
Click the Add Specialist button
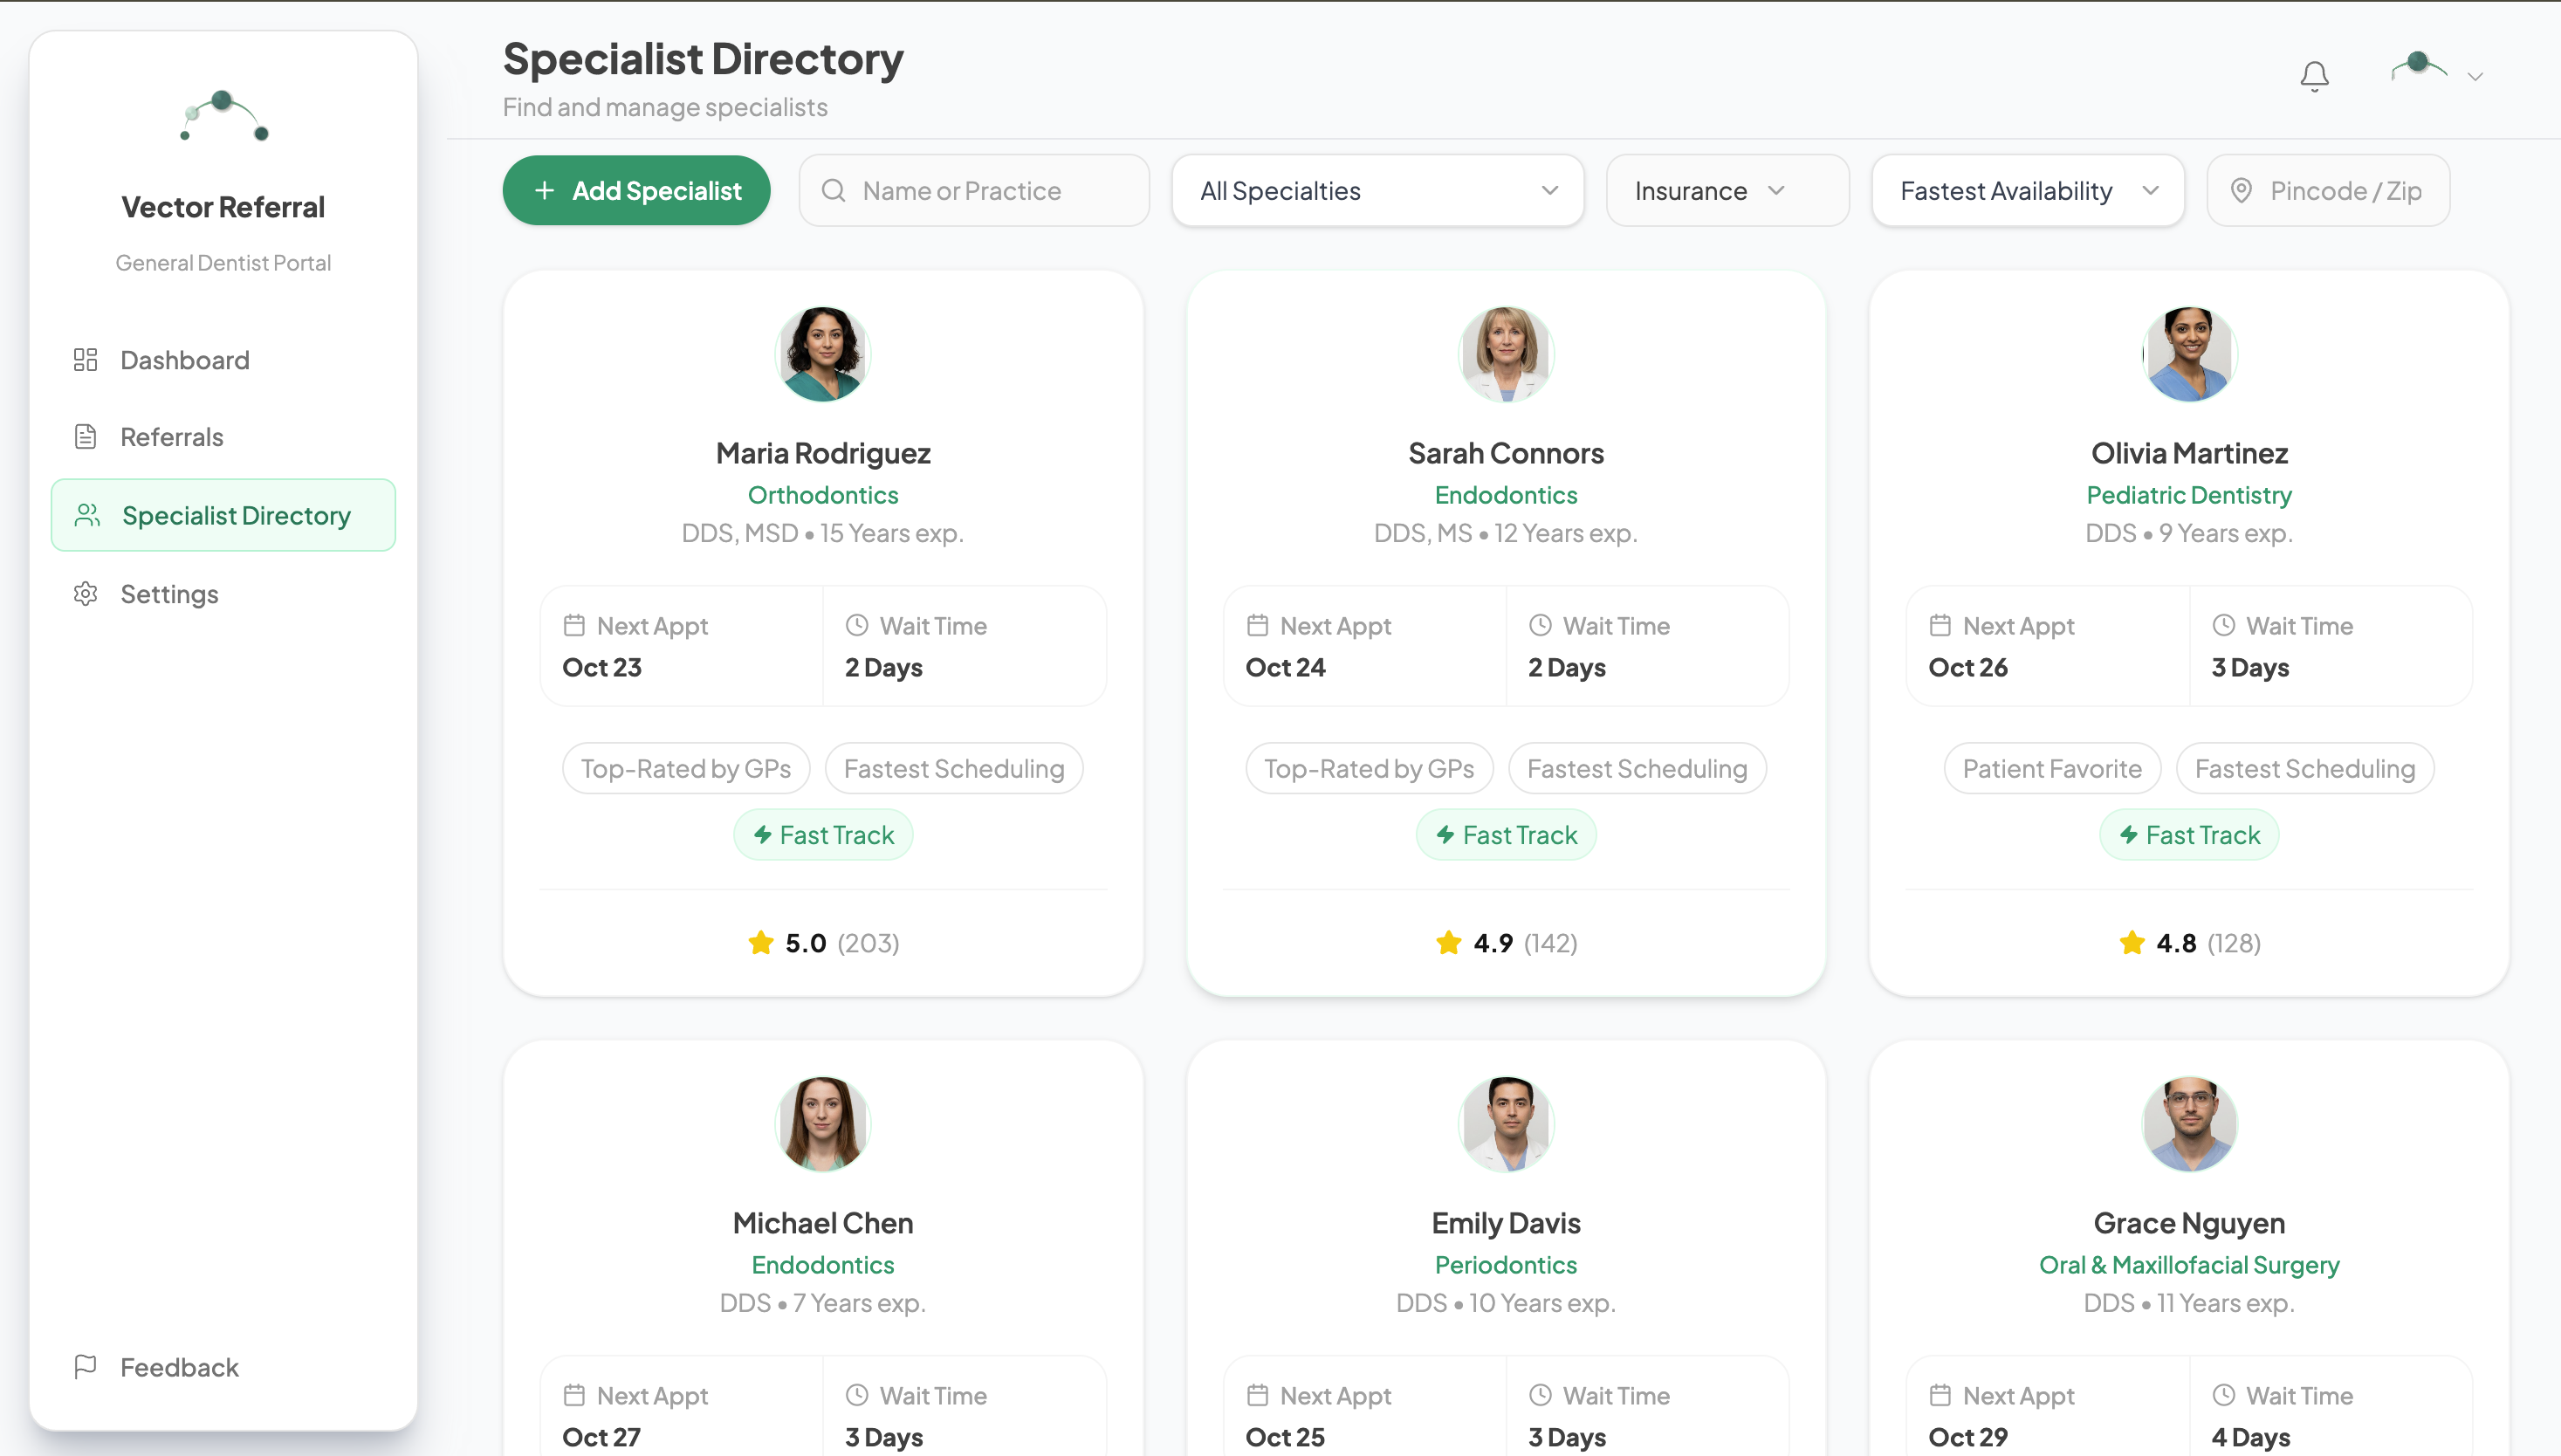(x=636, y=190)
